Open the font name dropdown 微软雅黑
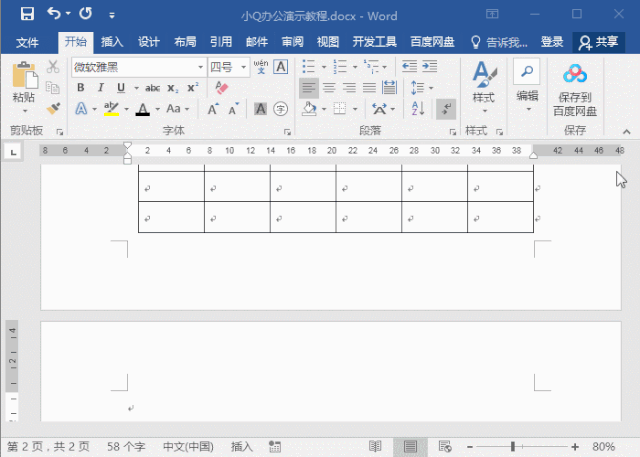640x457 pixels. [200, 67]
